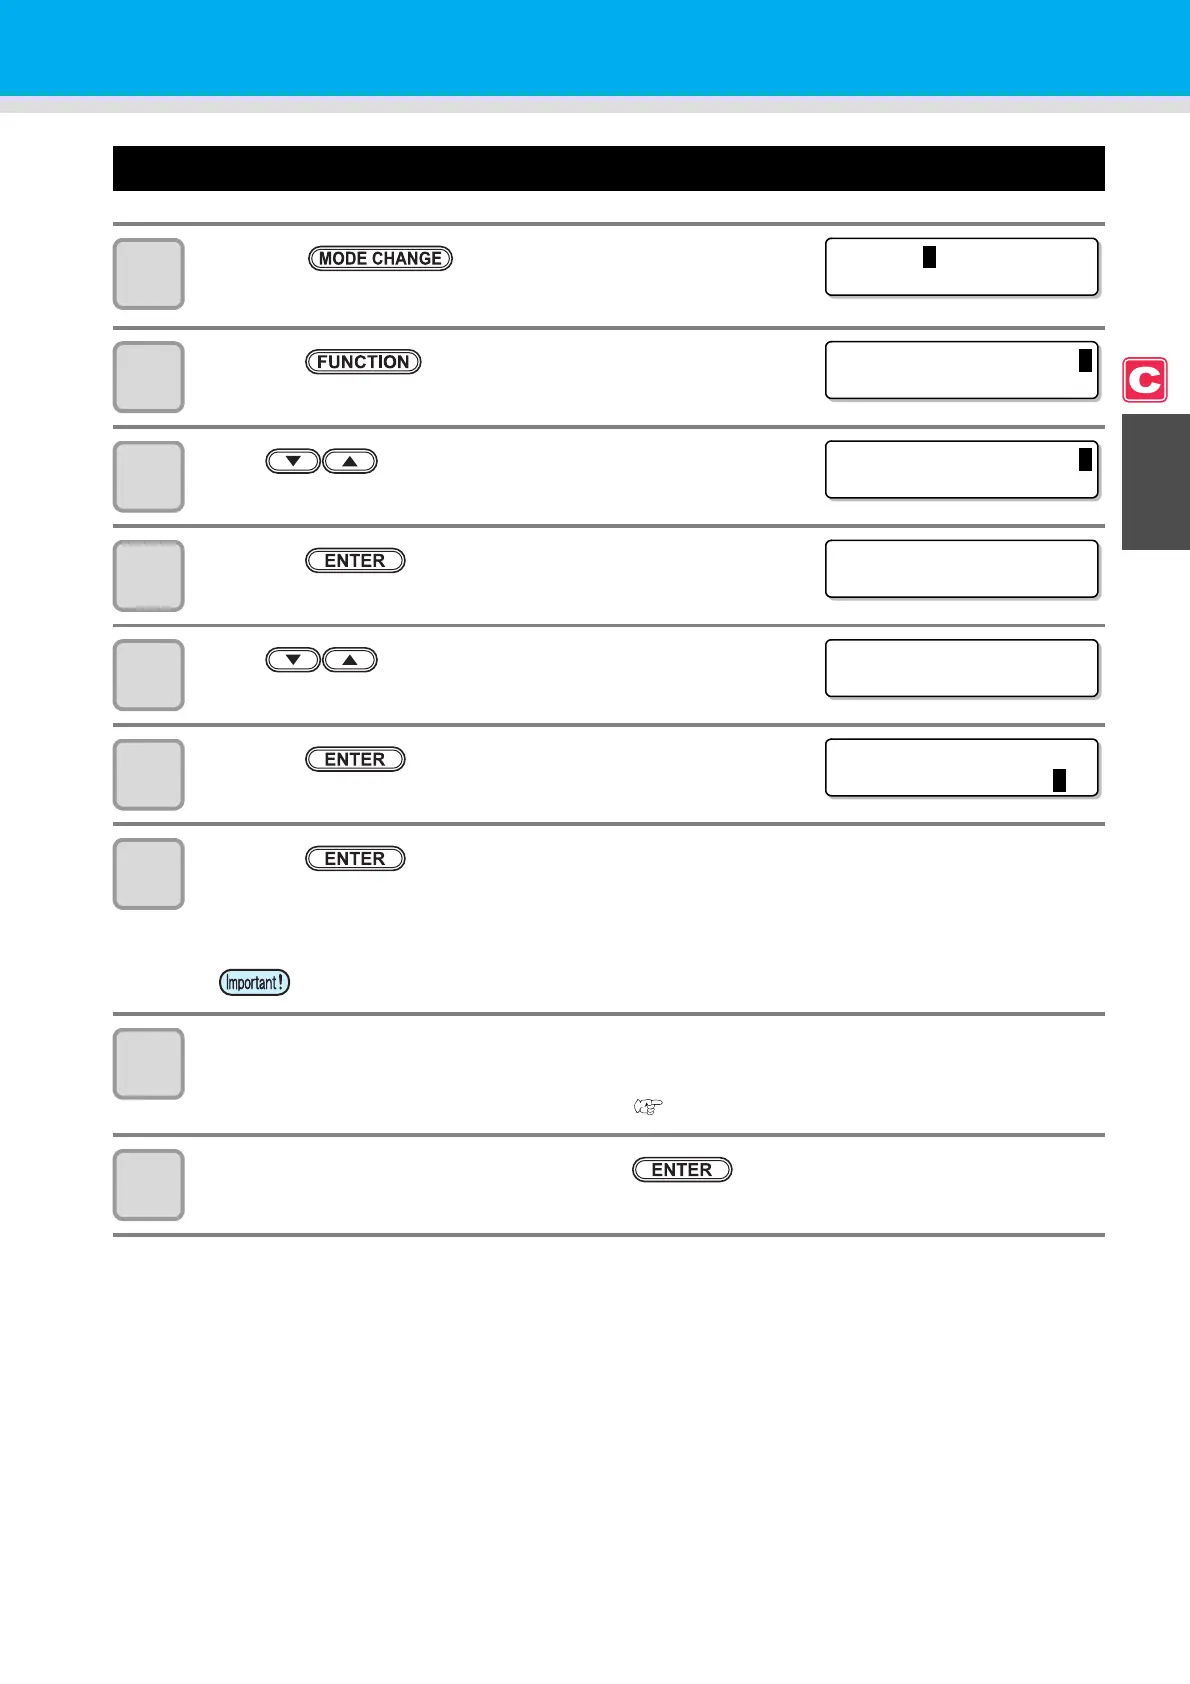Click the red C icon on the right edge
1190x1684 pixels.
pos(1145,380)
